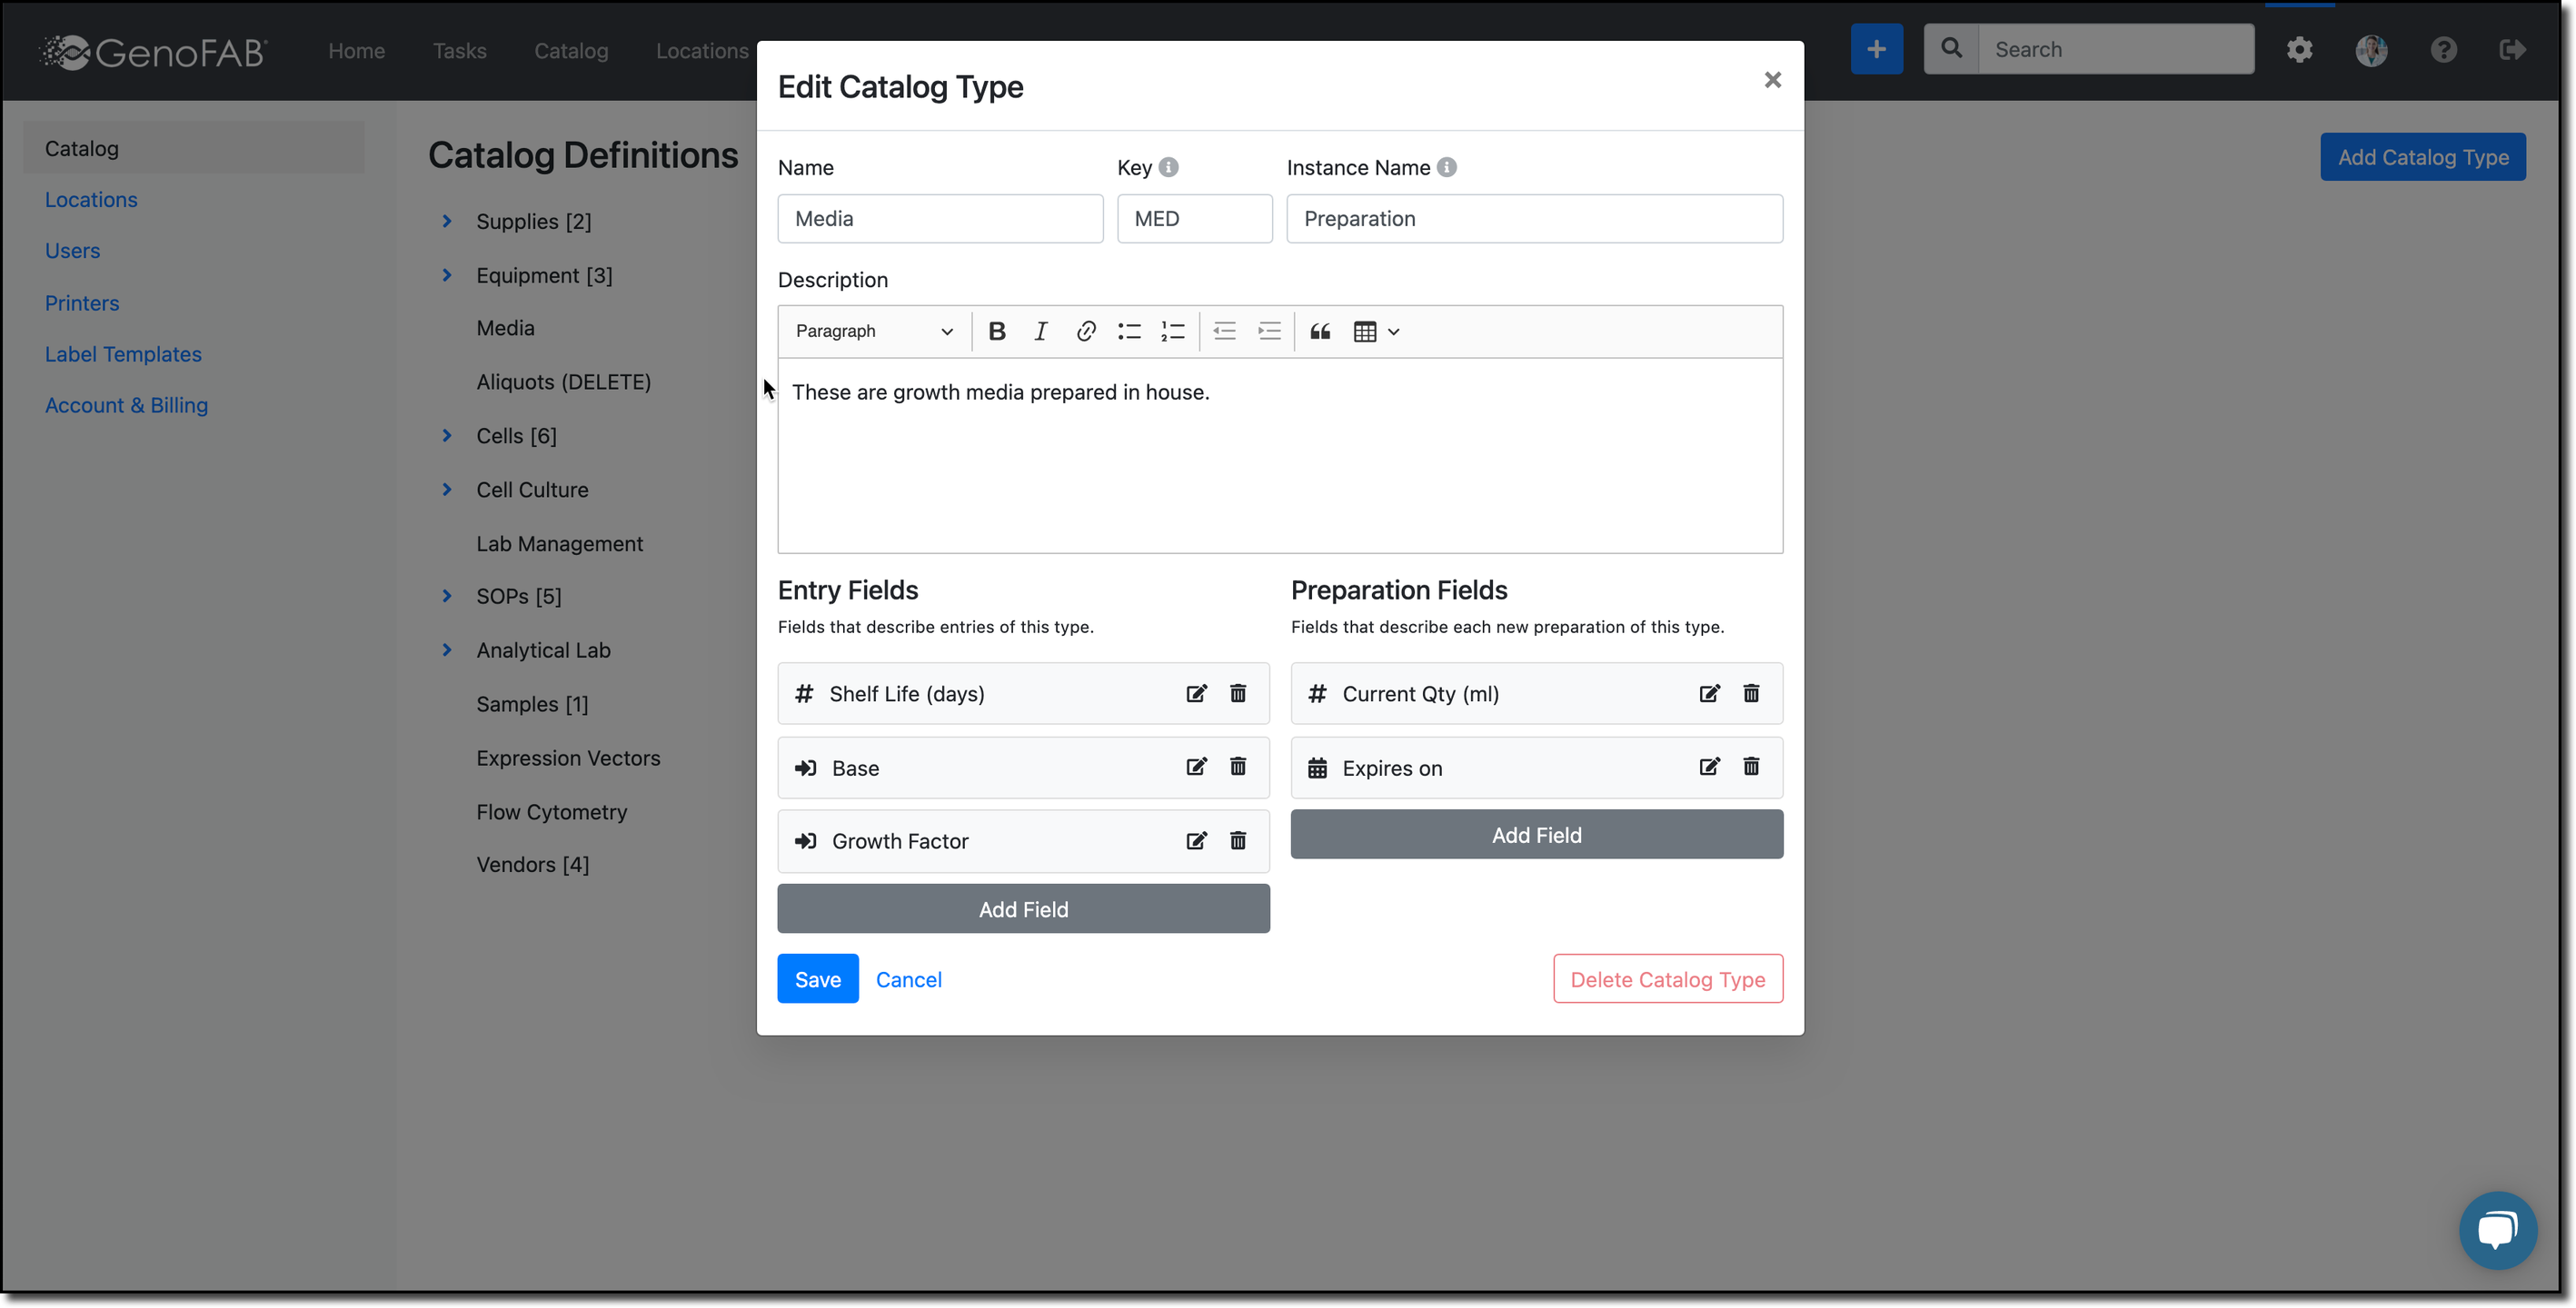Insert a block quote in description
2576x1308 pixels.
click(1319, 331)
